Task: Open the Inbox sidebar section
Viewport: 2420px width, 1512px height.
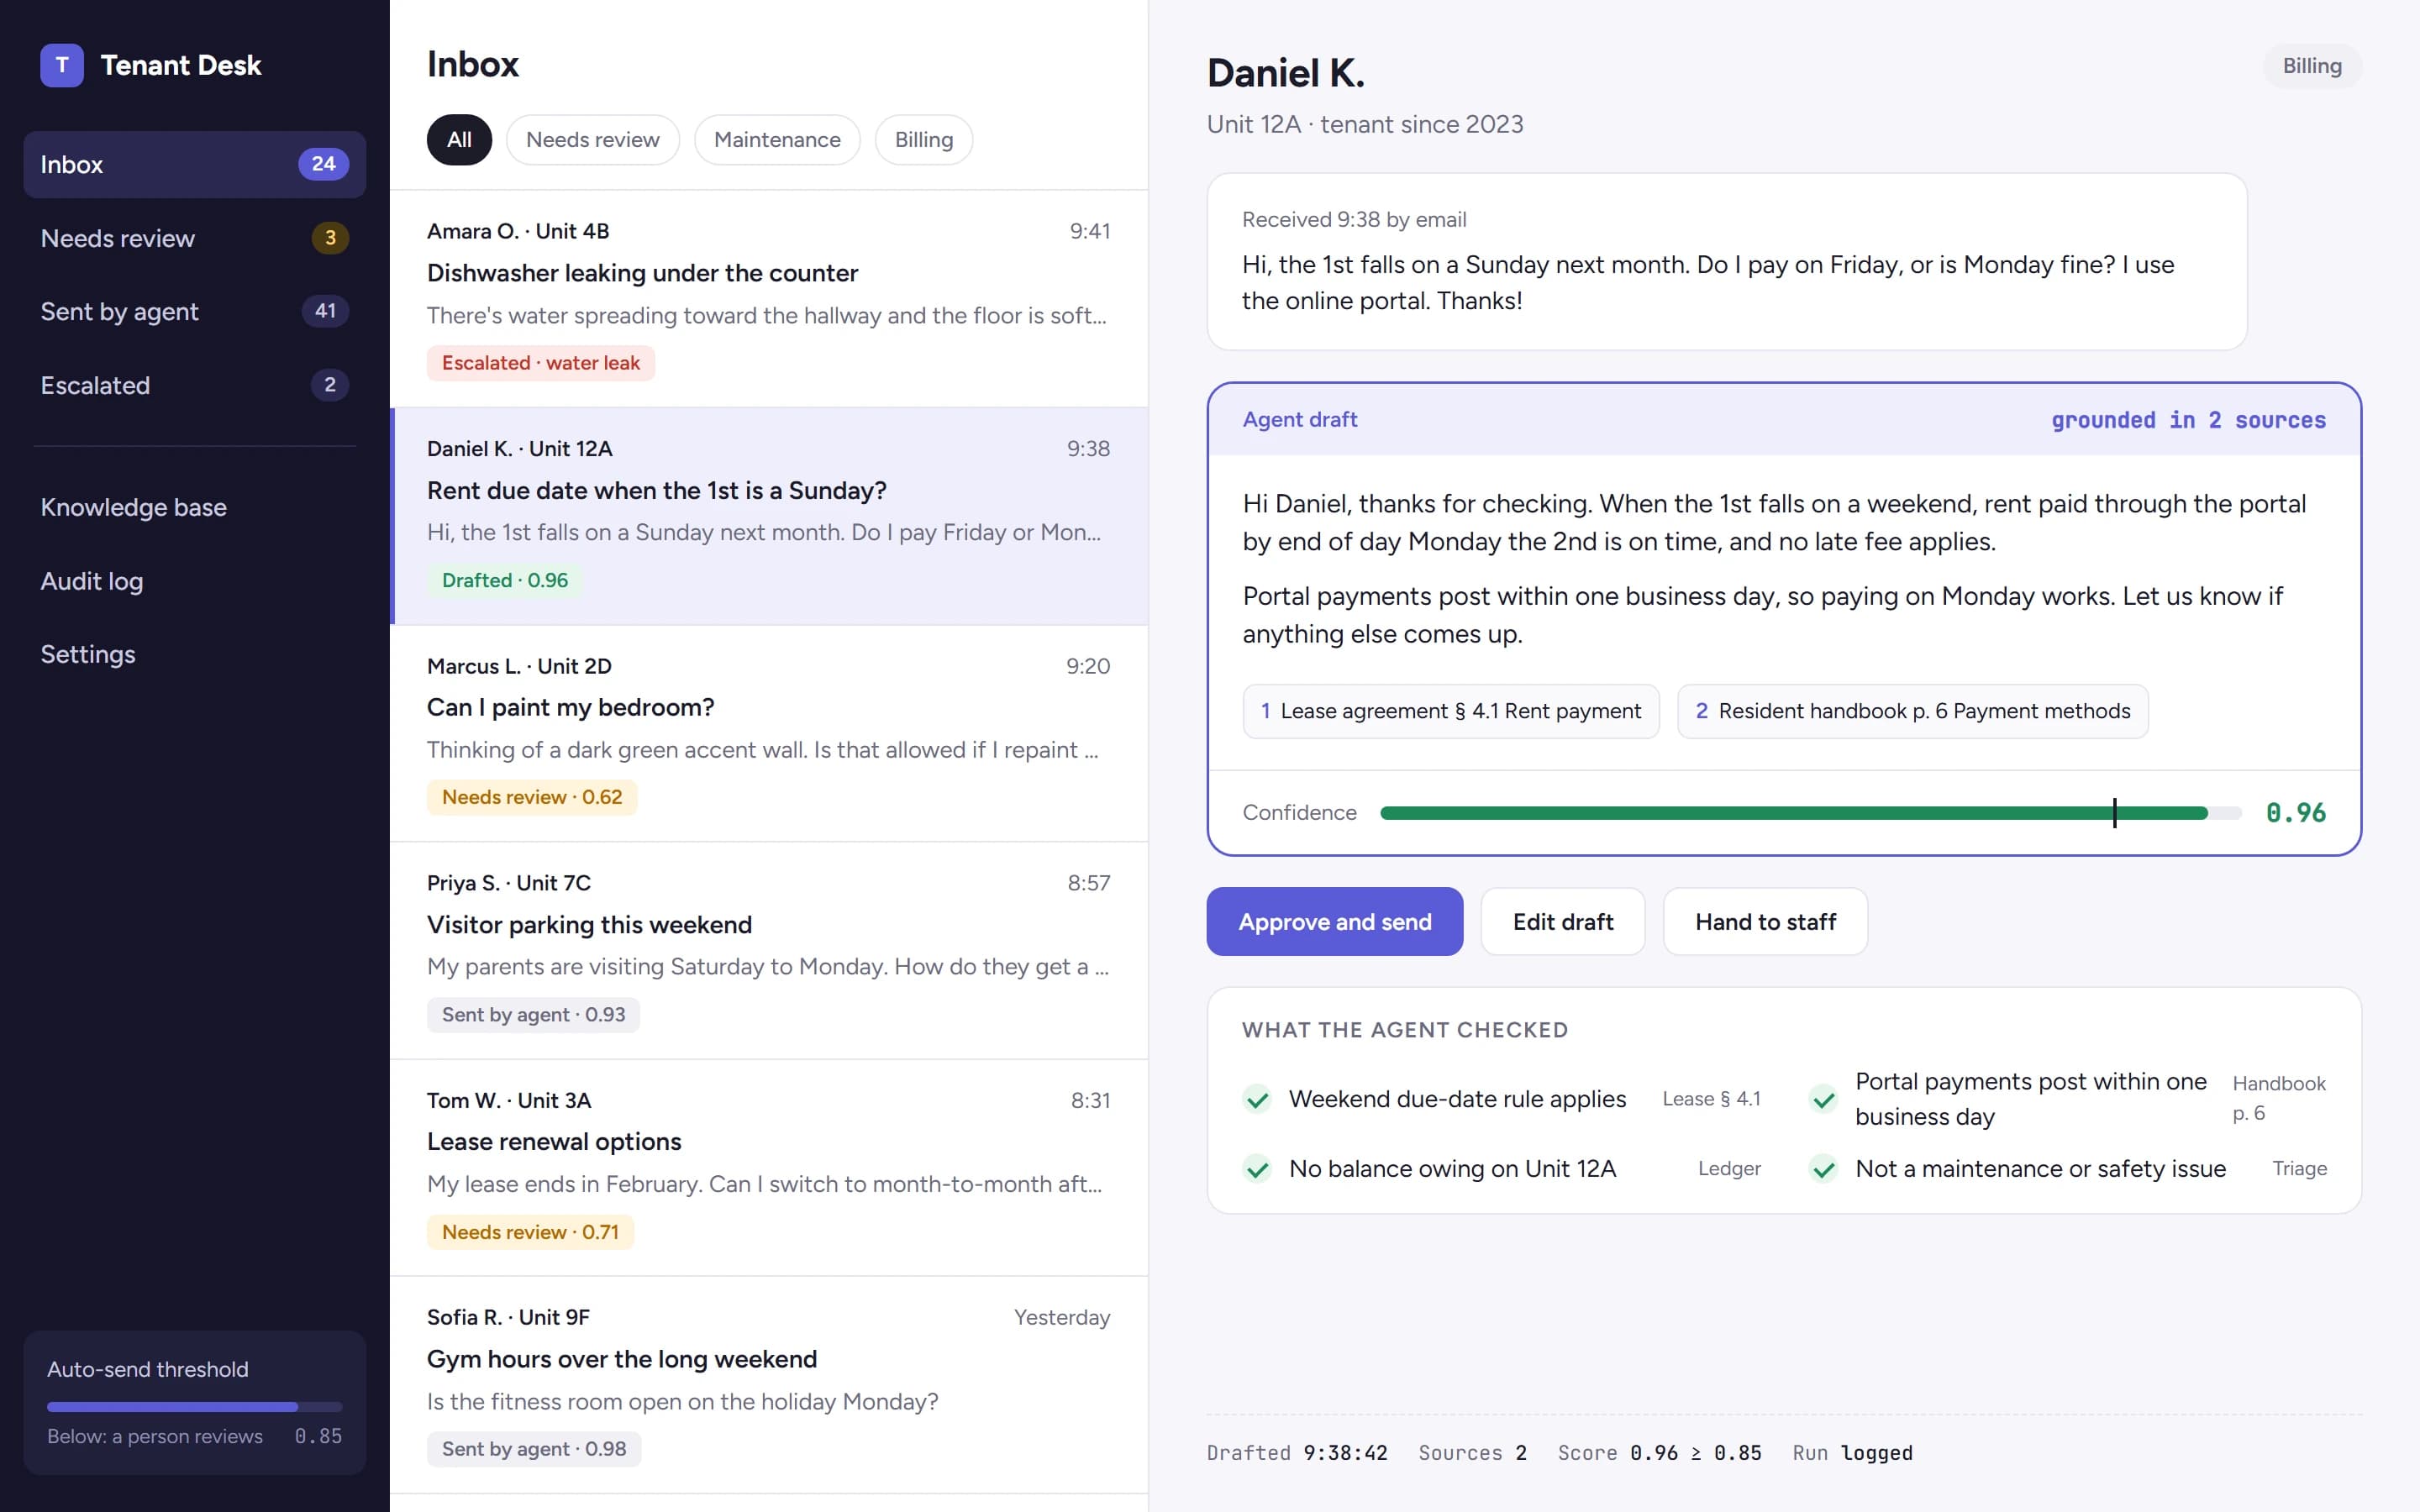Action: 194,164
